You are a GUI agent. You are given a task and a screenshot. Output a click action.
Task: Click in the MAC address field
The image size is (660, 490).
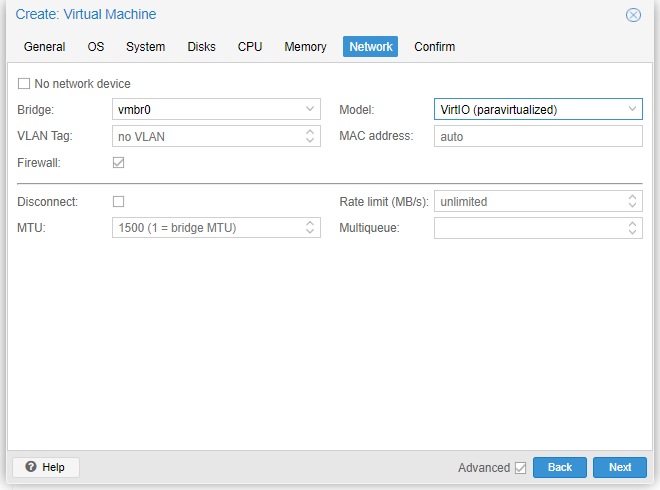click(x=538, y=136)
